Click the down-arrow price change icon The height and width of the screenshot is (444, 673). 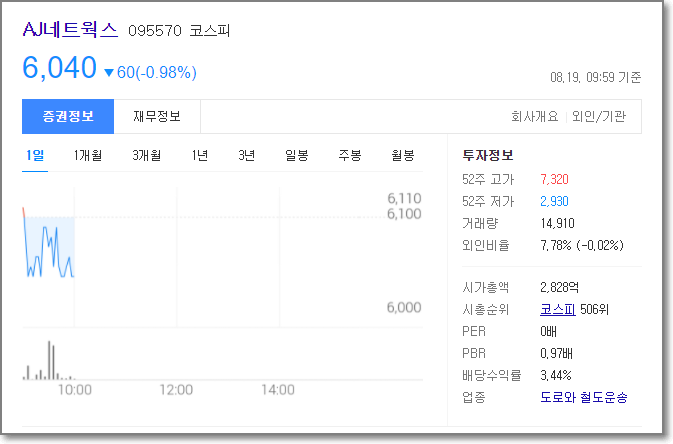click(109, 73)
